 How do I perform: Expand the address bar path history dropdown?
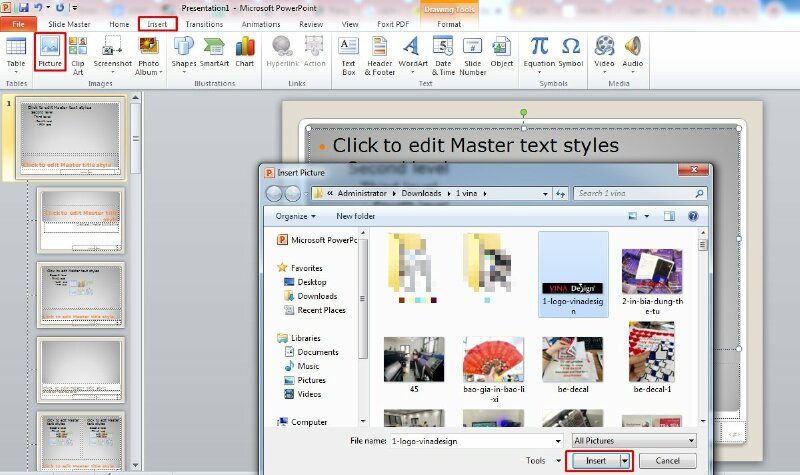tap(545, 193)
